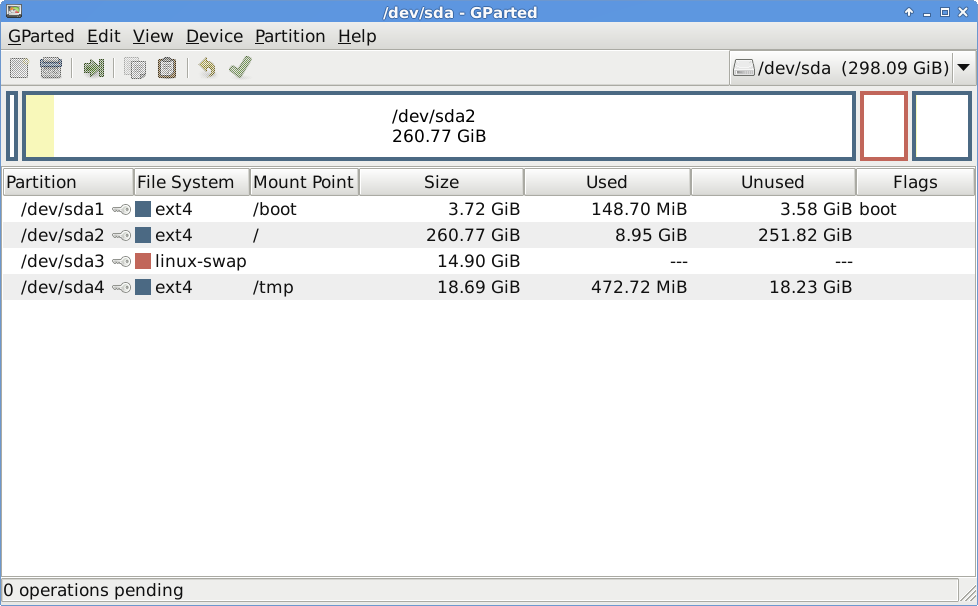Click the Undo last operation icon
The image size is (978, 606).
click(x=207, y=67)
